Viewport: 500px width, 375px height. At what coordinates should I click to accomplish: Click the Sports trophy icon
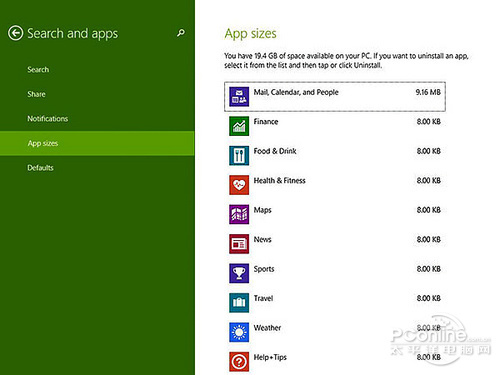[x=239, y=273]
